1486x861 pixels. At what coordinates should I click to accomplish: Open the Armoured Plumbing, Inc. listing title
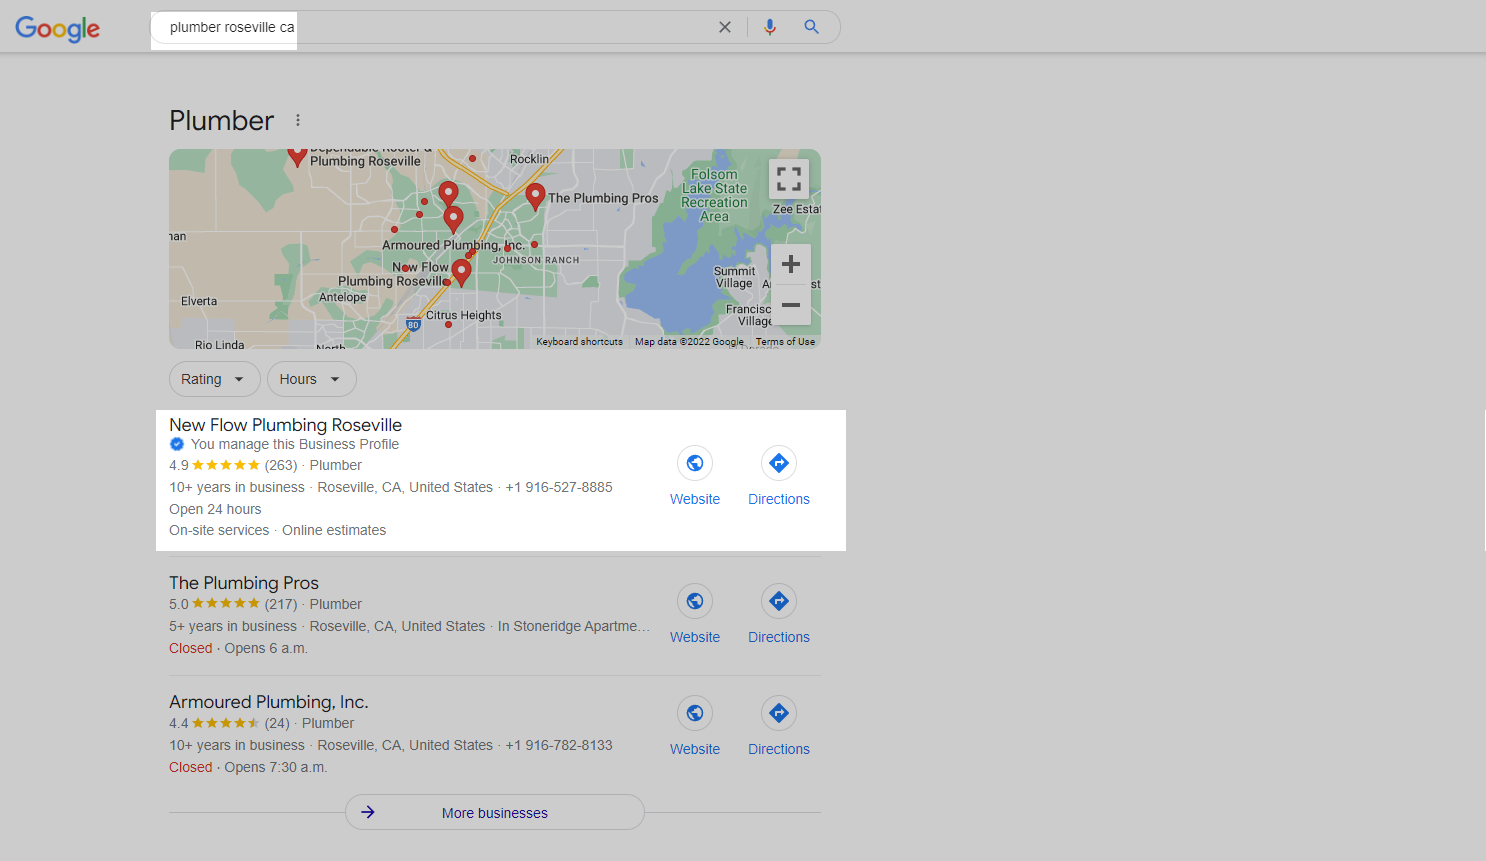tap(269, 702)
